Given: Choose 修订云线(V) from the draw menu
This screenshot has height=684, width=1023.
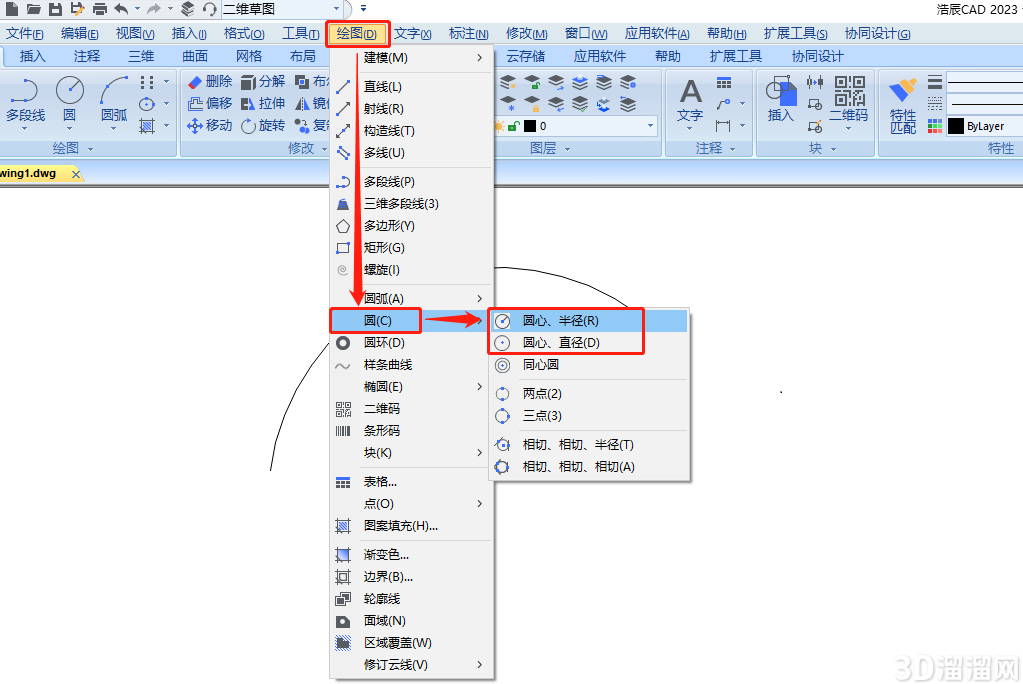Looking at the screenshot, I should (x=411, y=665).
